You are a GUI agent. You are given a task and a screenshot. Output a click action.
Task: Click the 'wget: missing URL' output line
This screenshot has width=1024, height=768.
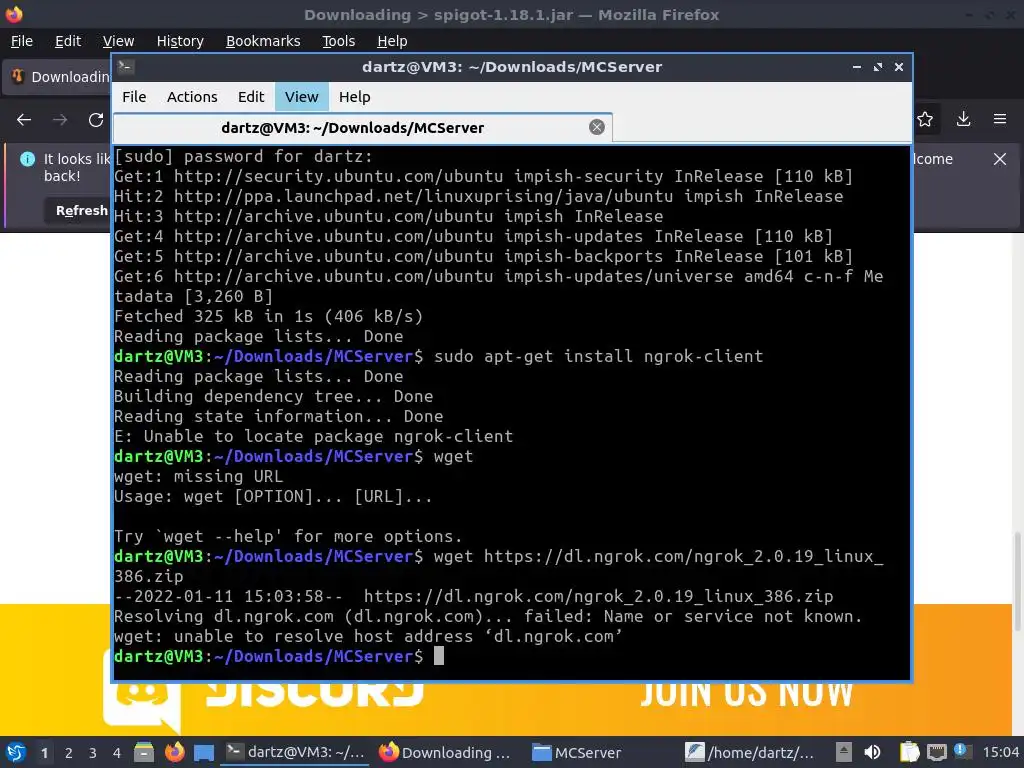[199, 476]
